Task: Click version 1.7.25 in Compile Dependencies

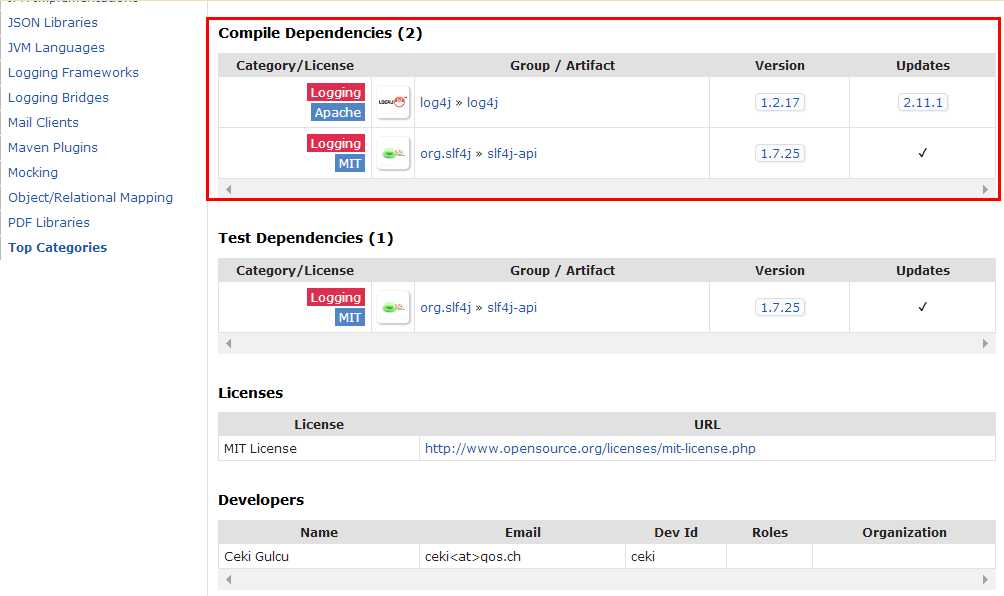Action: pyautogui.click(x=780, y=154)
